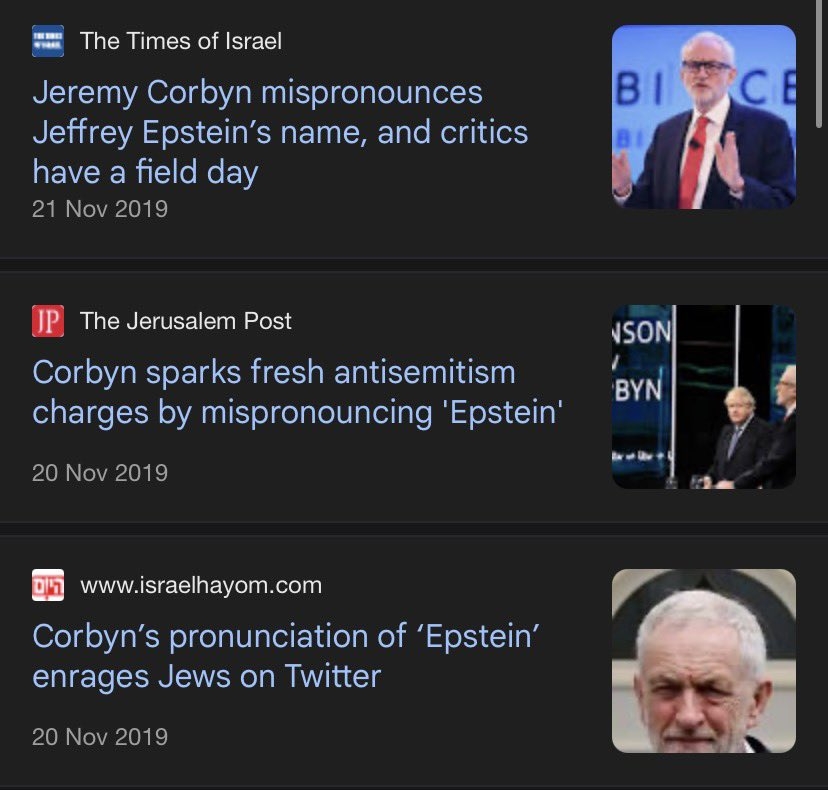Click the Israel Hayom site favicon
Image resolution: width=828 pixels, height=790 pixels.
(48, 585)
